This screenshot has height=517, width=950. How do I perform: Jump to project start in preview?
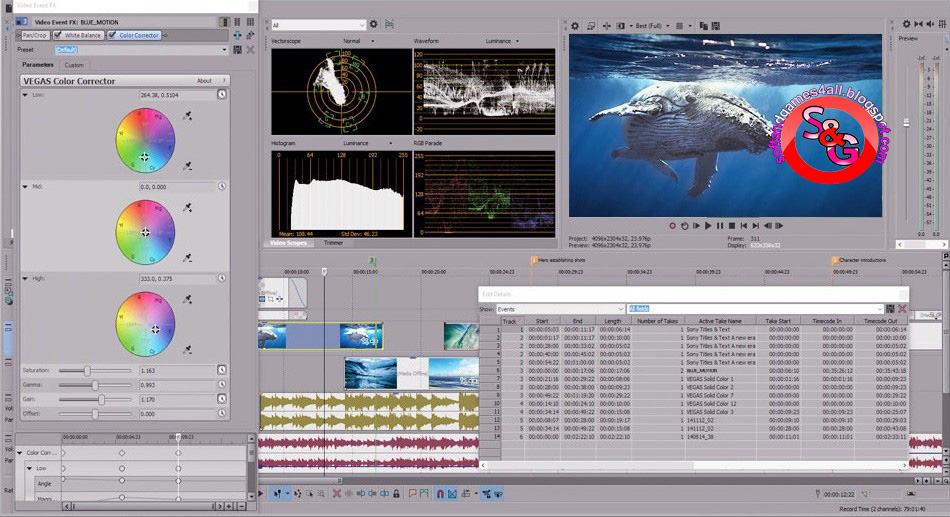[x=744, y=225]
